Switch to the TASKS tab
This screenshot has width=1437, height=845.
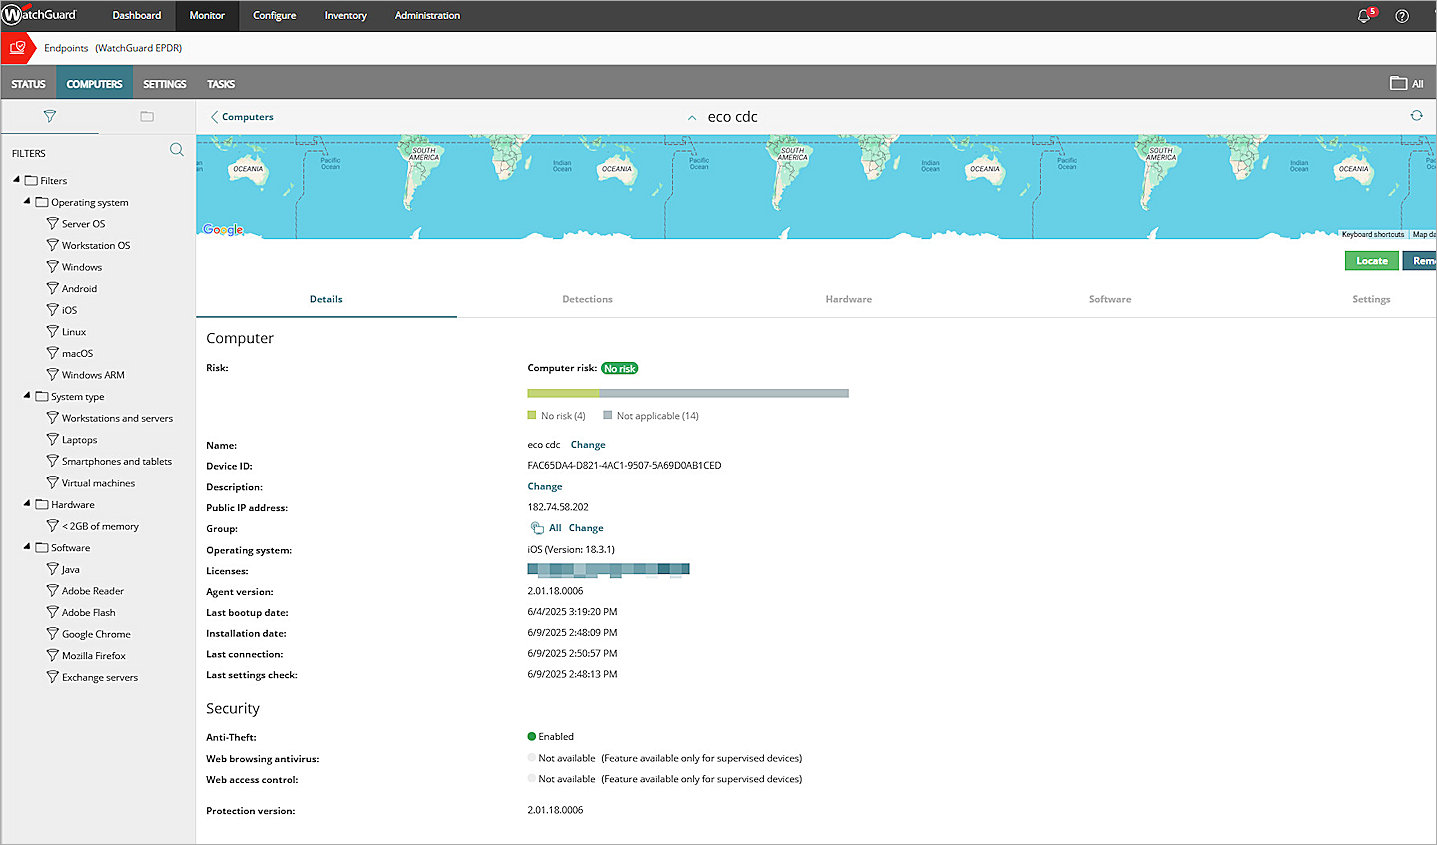[x=221, y=84]
